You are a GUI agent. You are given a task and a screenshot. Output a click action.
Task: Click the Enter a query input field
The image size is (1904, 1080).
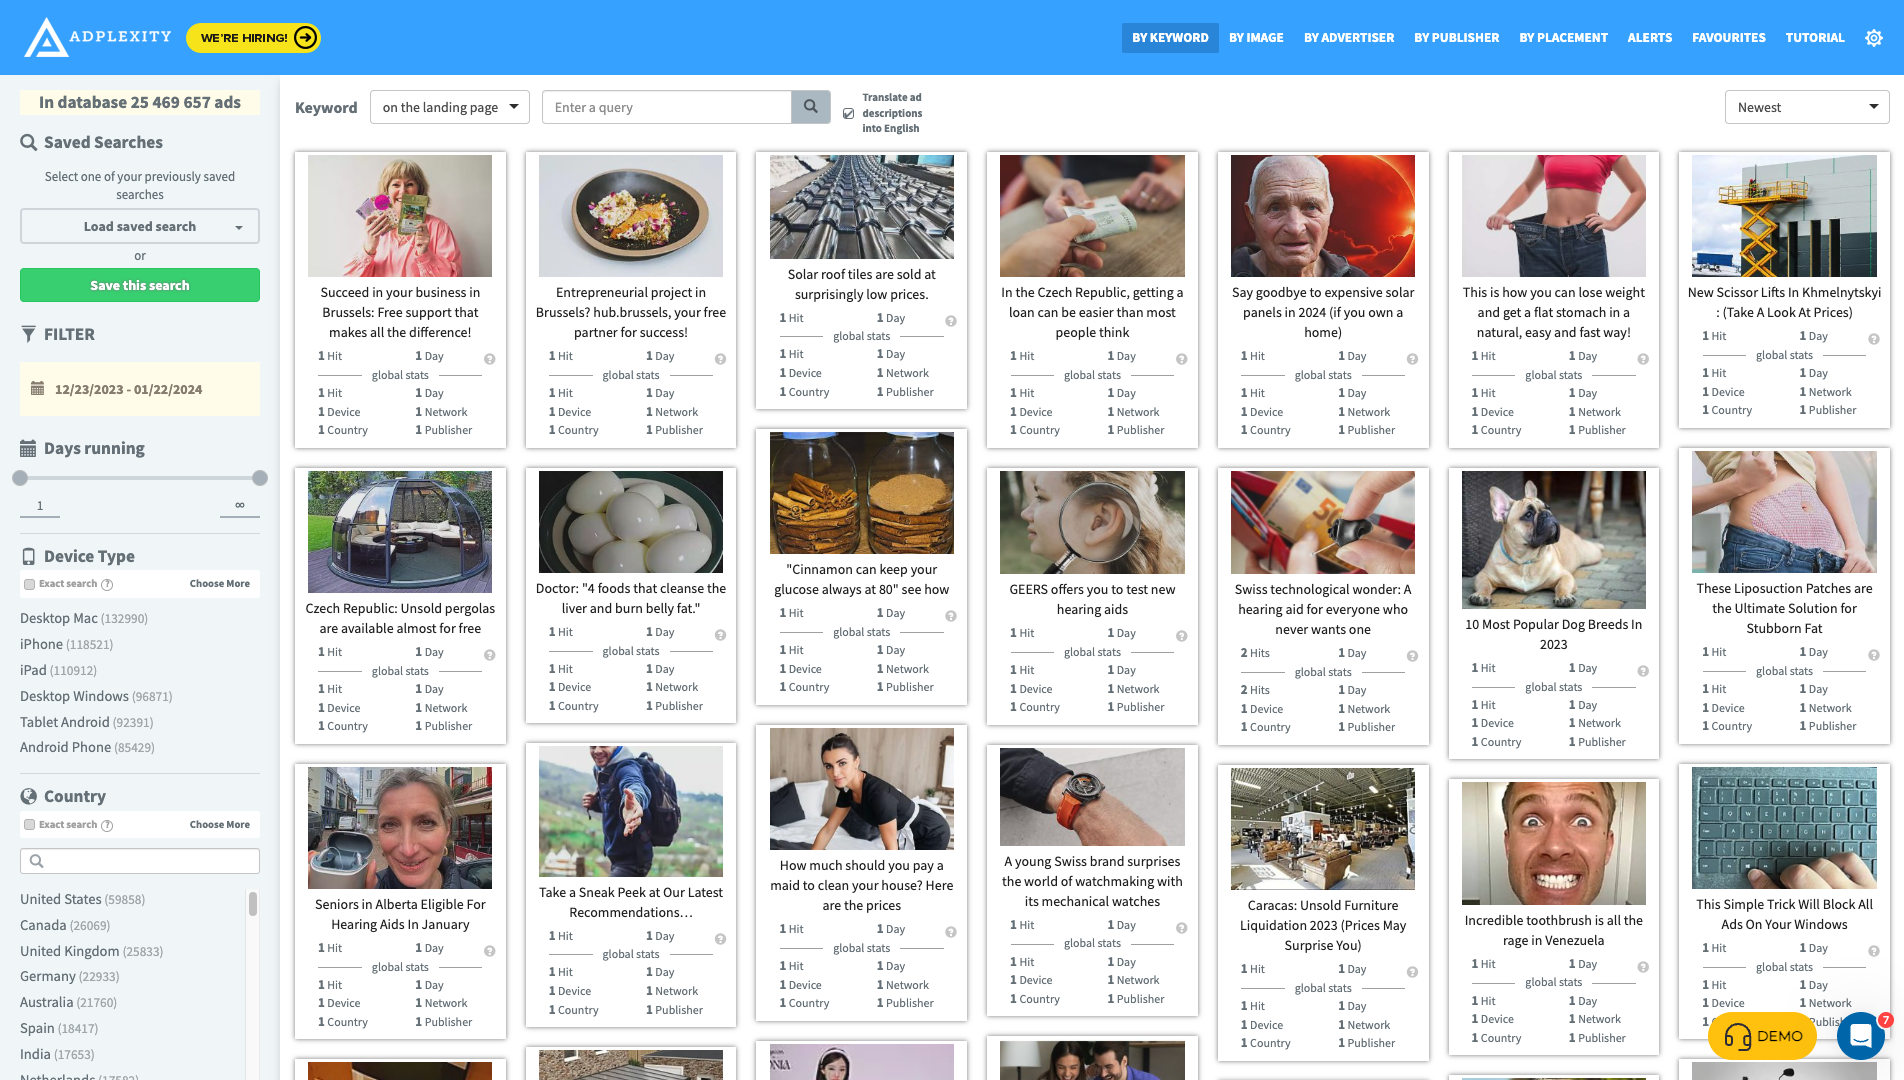(667, 107)
